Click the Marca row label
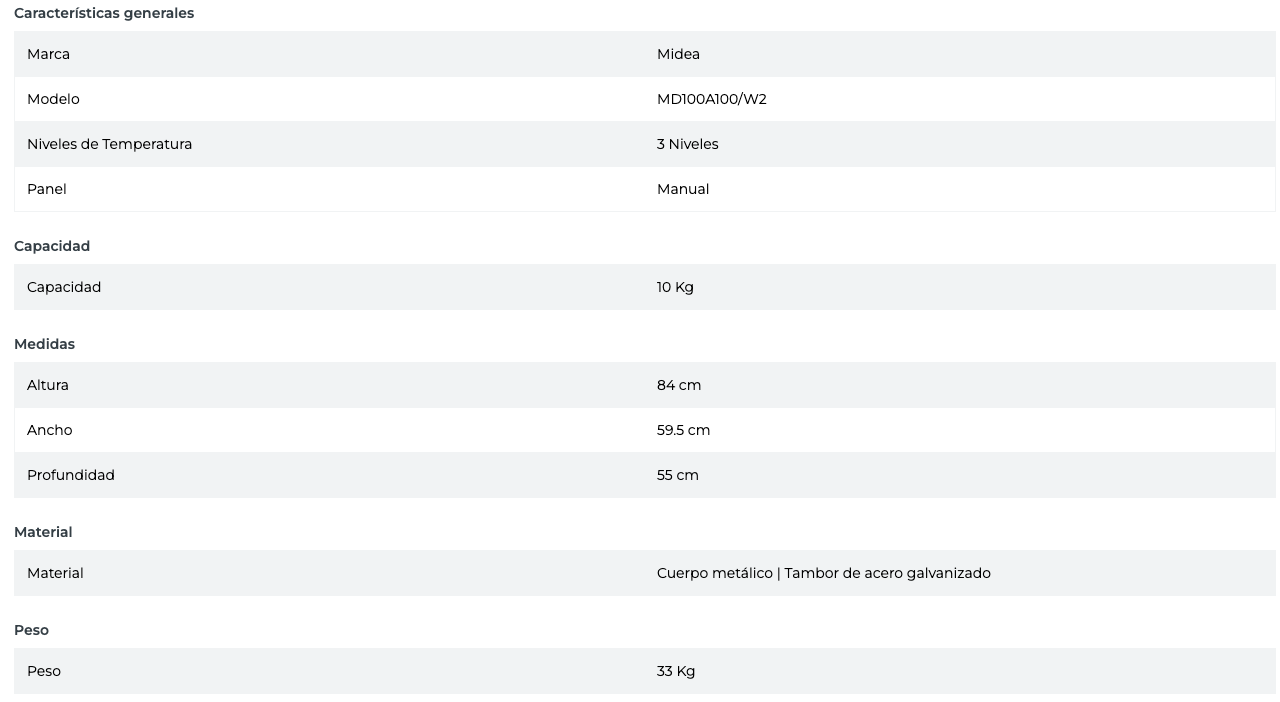 pos(48,54)
